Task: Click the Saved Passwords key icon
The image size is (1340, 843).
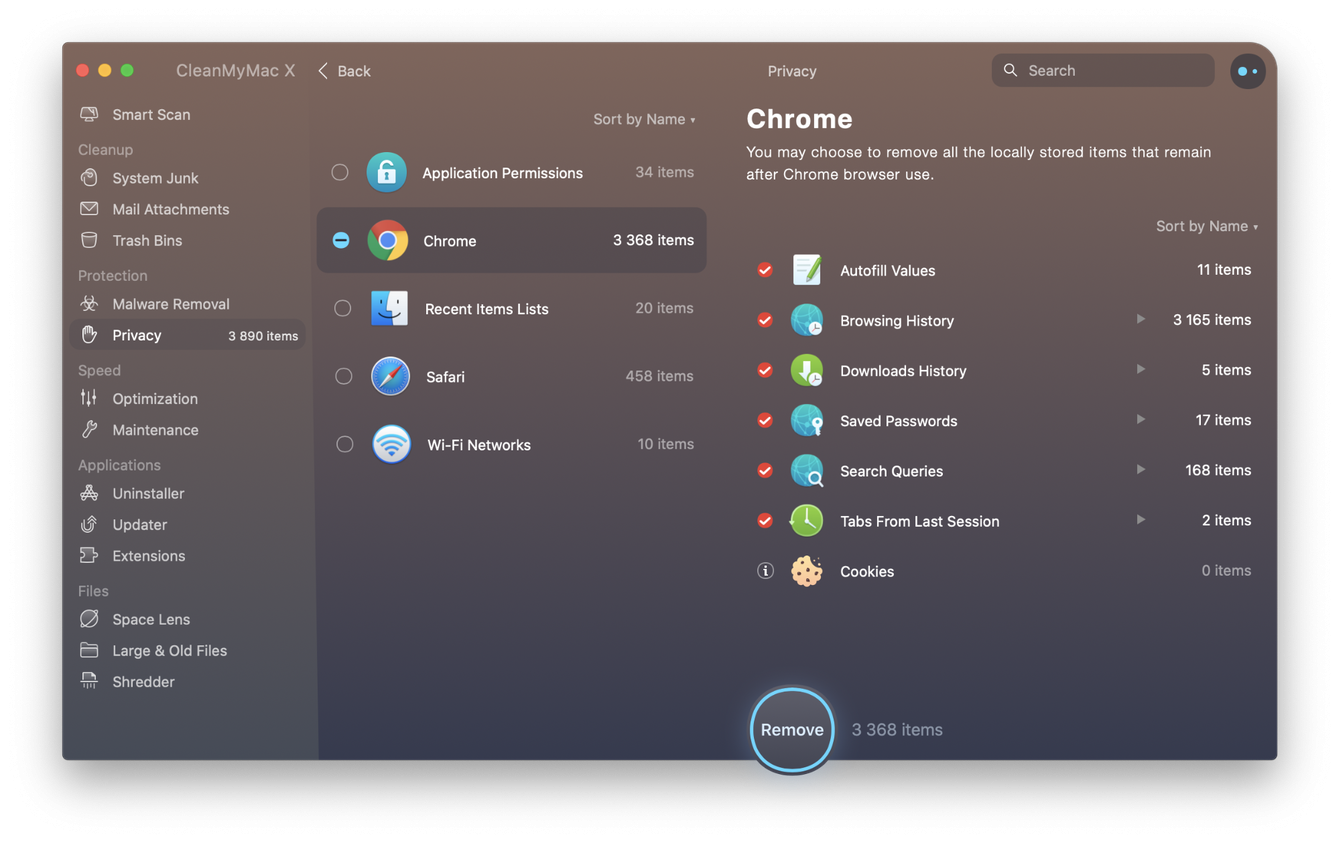Action: coord(807,420)
